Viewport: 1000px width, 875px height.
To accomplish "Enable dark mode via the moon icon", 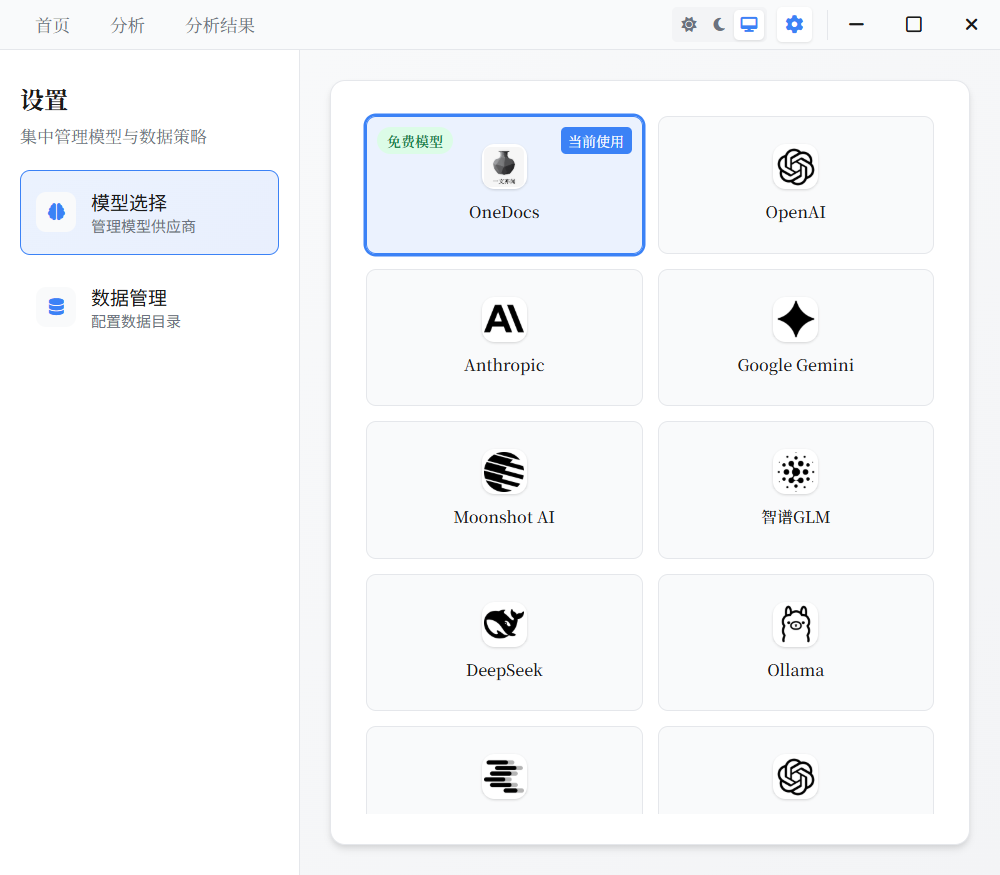I will 719,24.
